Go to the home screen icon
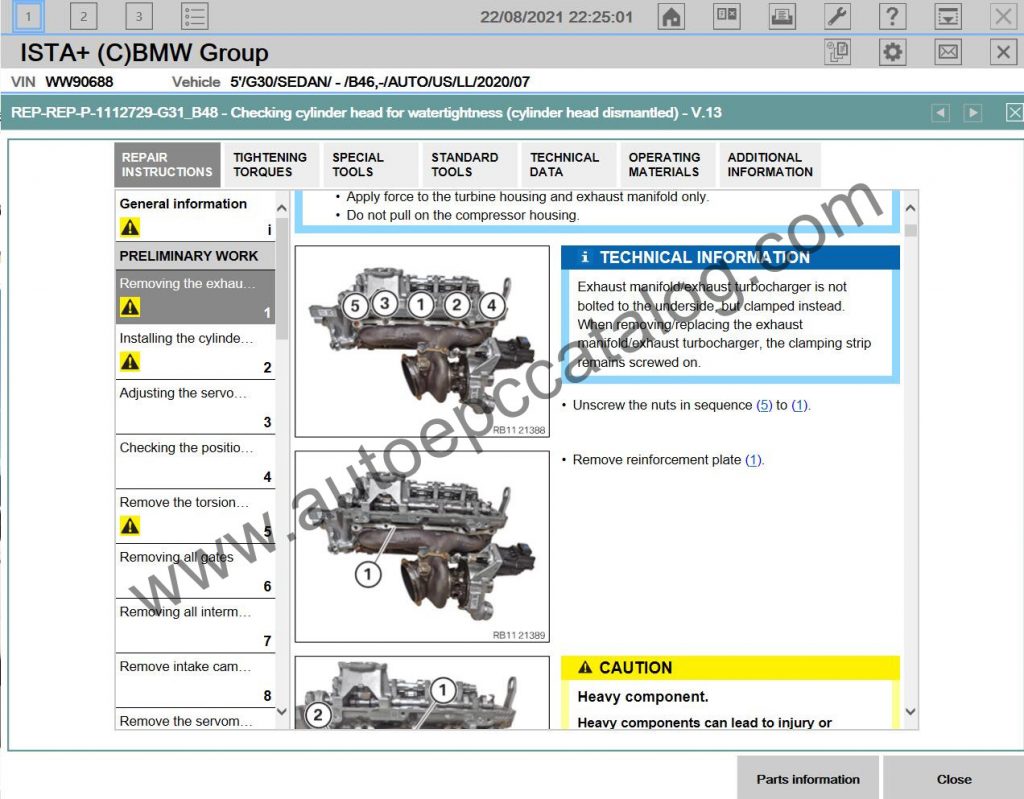 (x=671, y=16)
